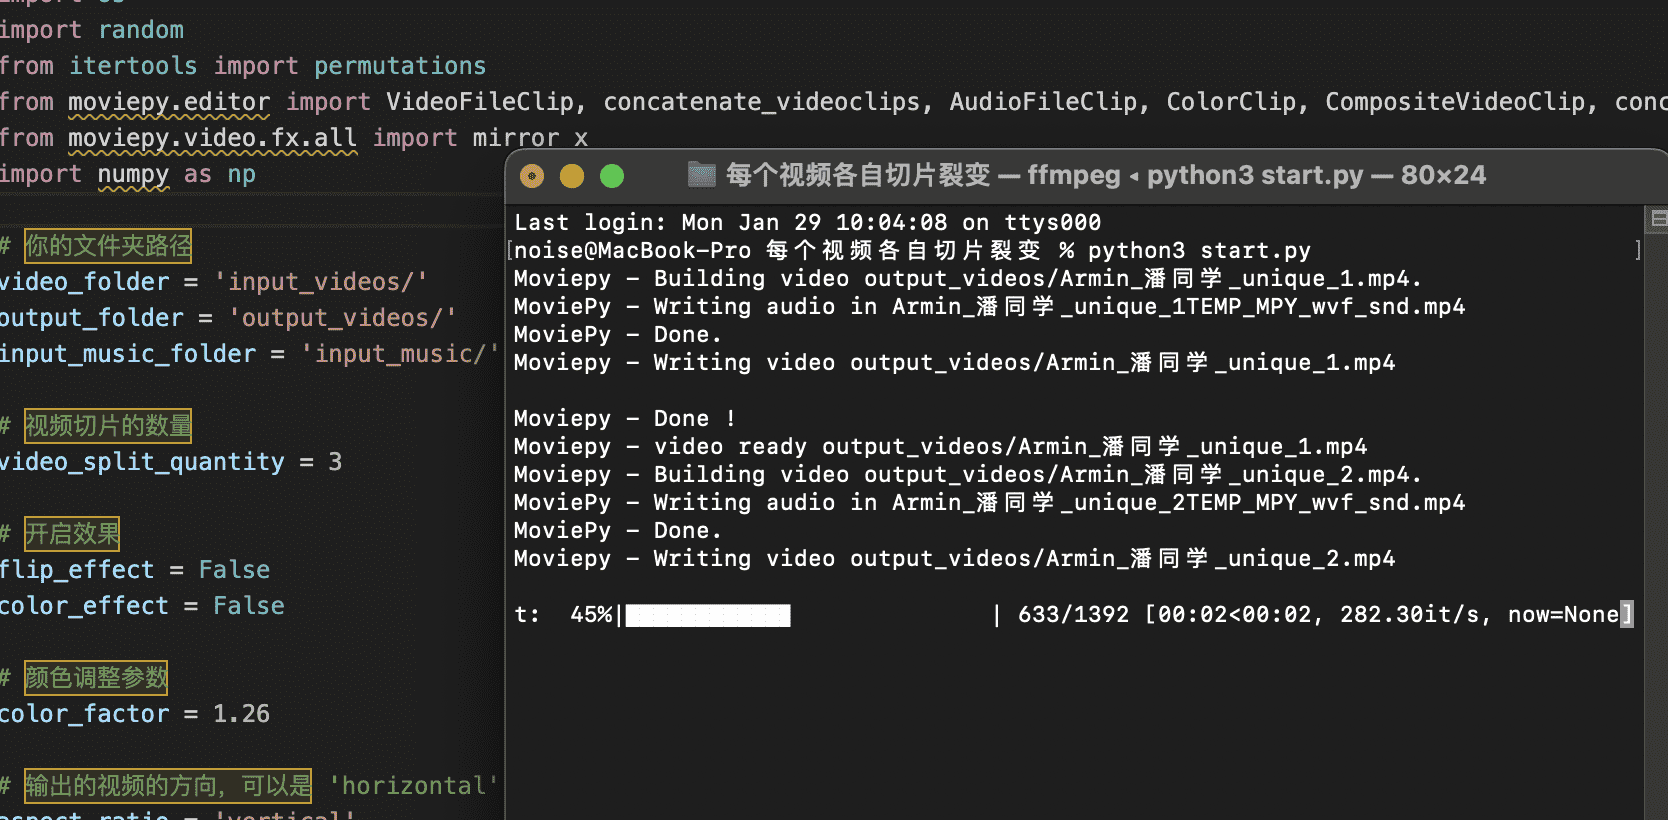Zoom the terminal with the green button
The height and width of the screenshot is (820, 1668).
612,177
